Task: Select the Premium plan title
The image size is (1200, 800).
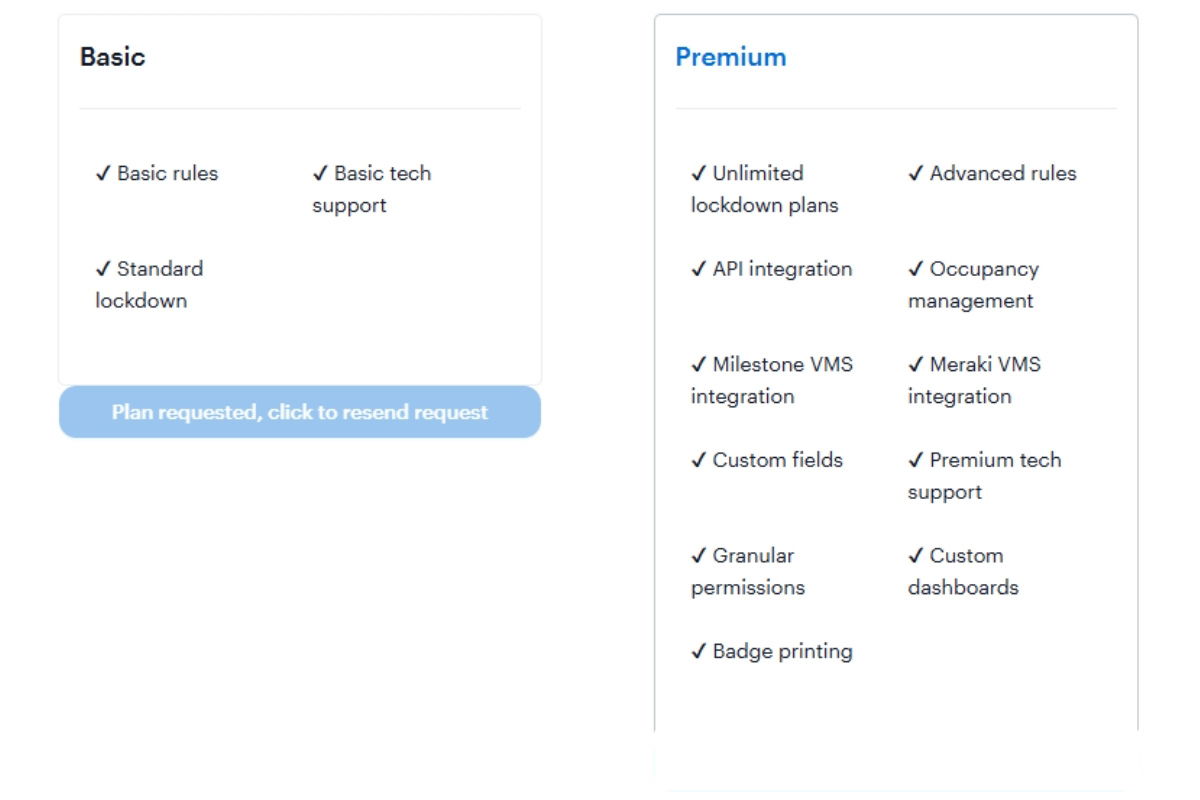Action: coord(731,57)
